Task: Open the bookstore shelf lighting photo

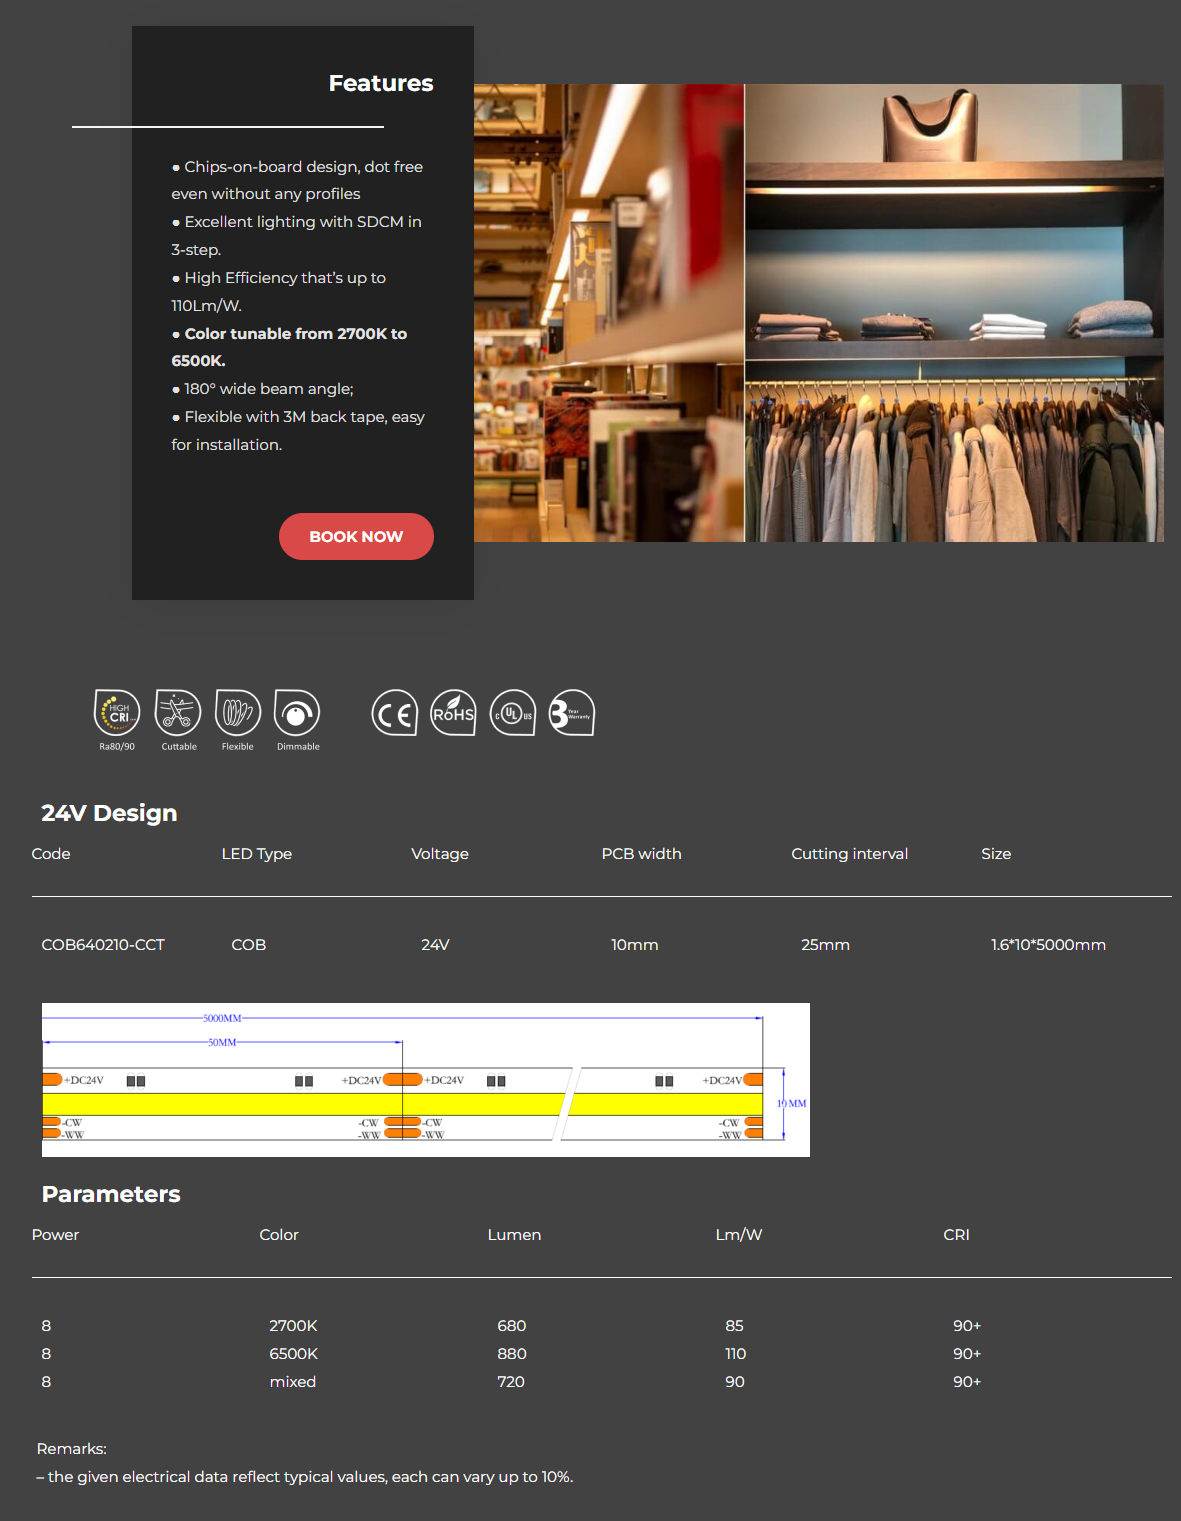Action: point(608,313)
